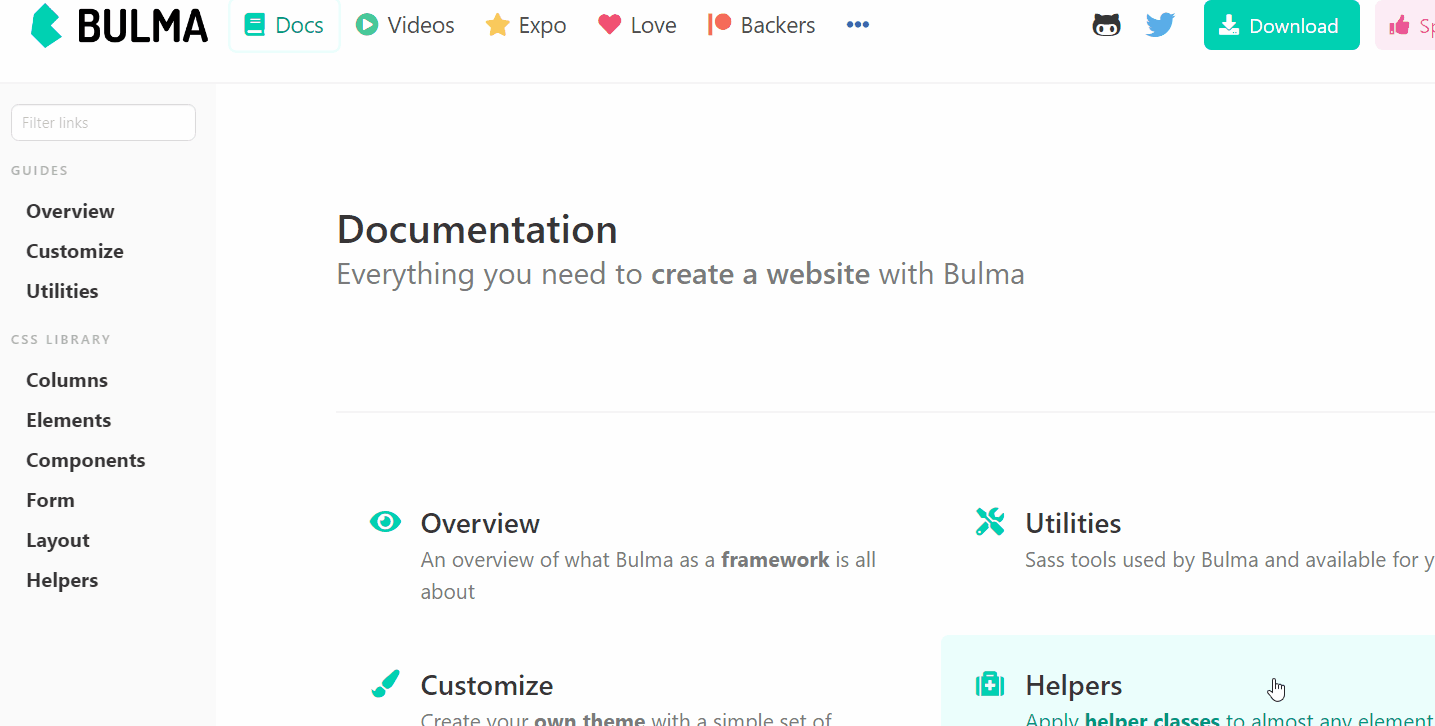The height and width of the screenshot is (726, 1435).
Task: Click the 'Sass tools used by Bulma' description
Action: pos(1229,560)
